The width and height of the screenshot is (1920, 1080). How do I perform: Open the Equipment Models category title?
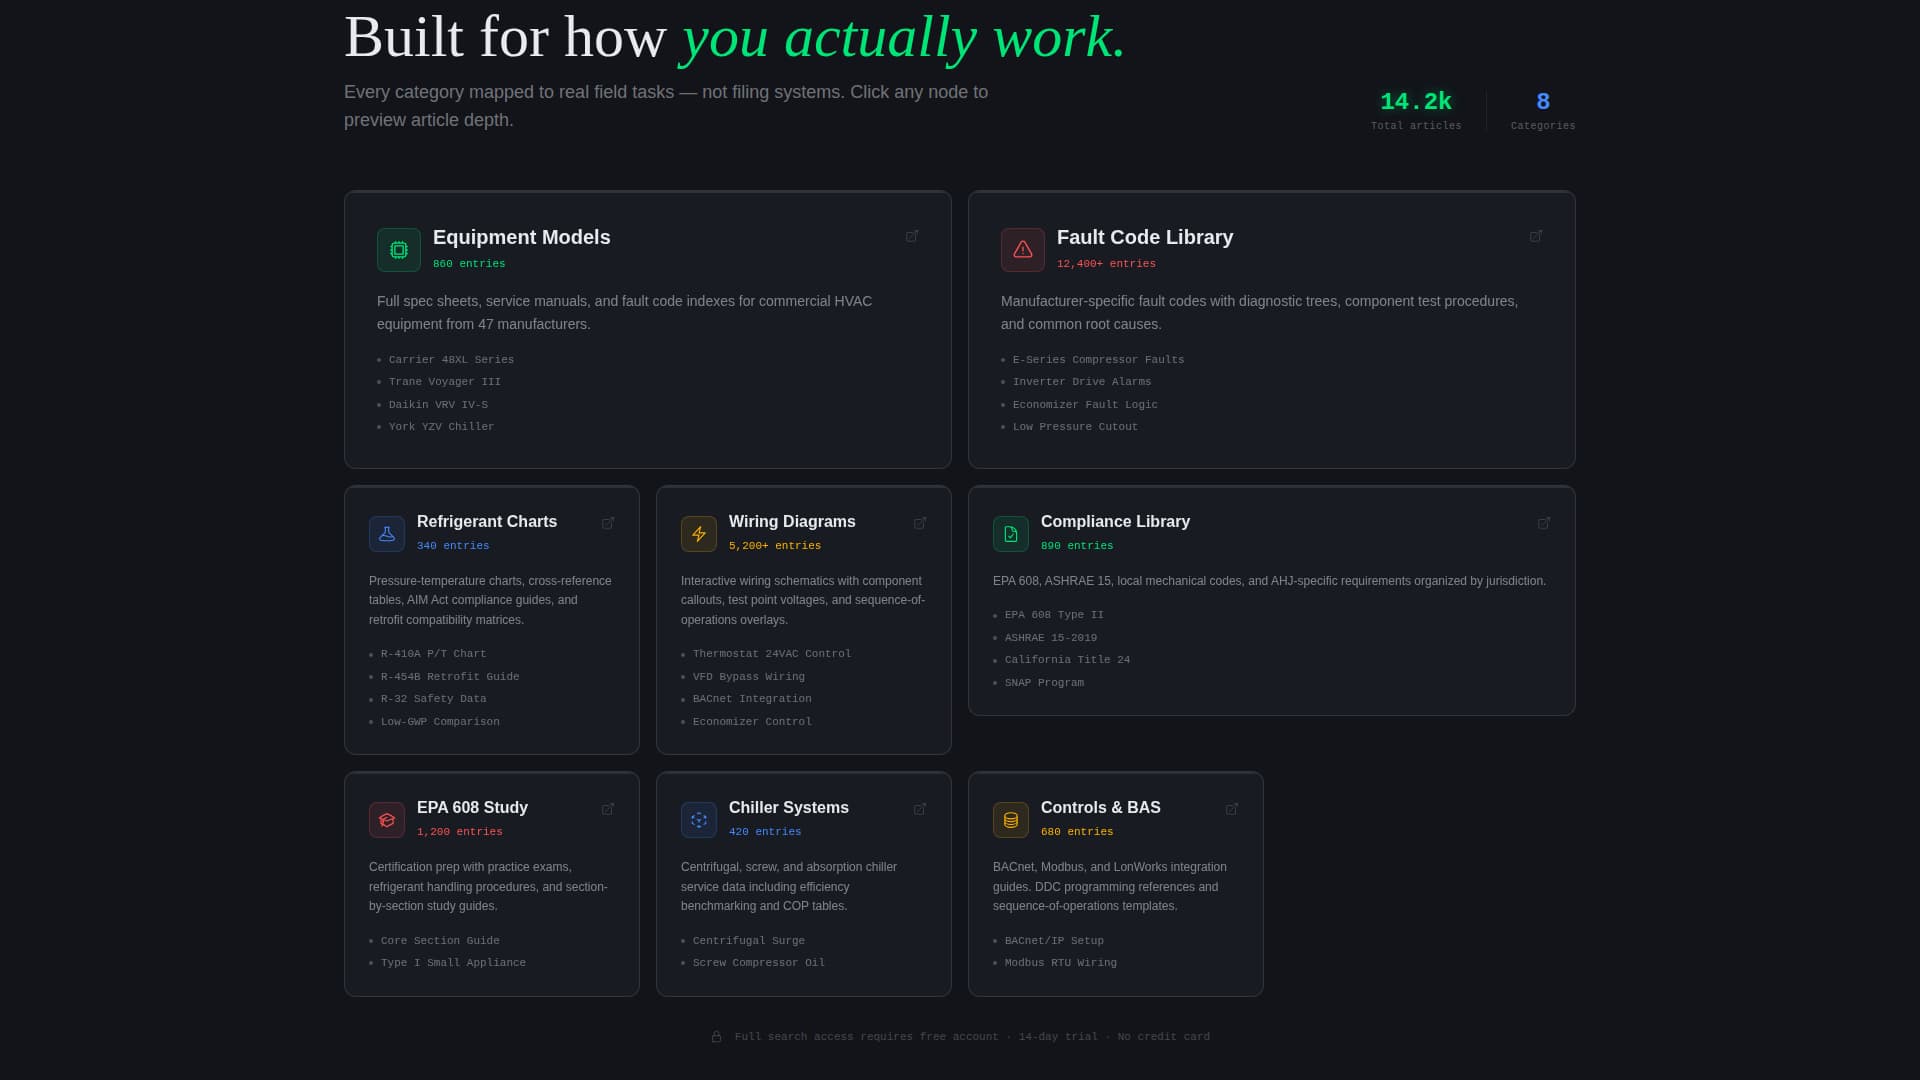click(x=521, y=237)
